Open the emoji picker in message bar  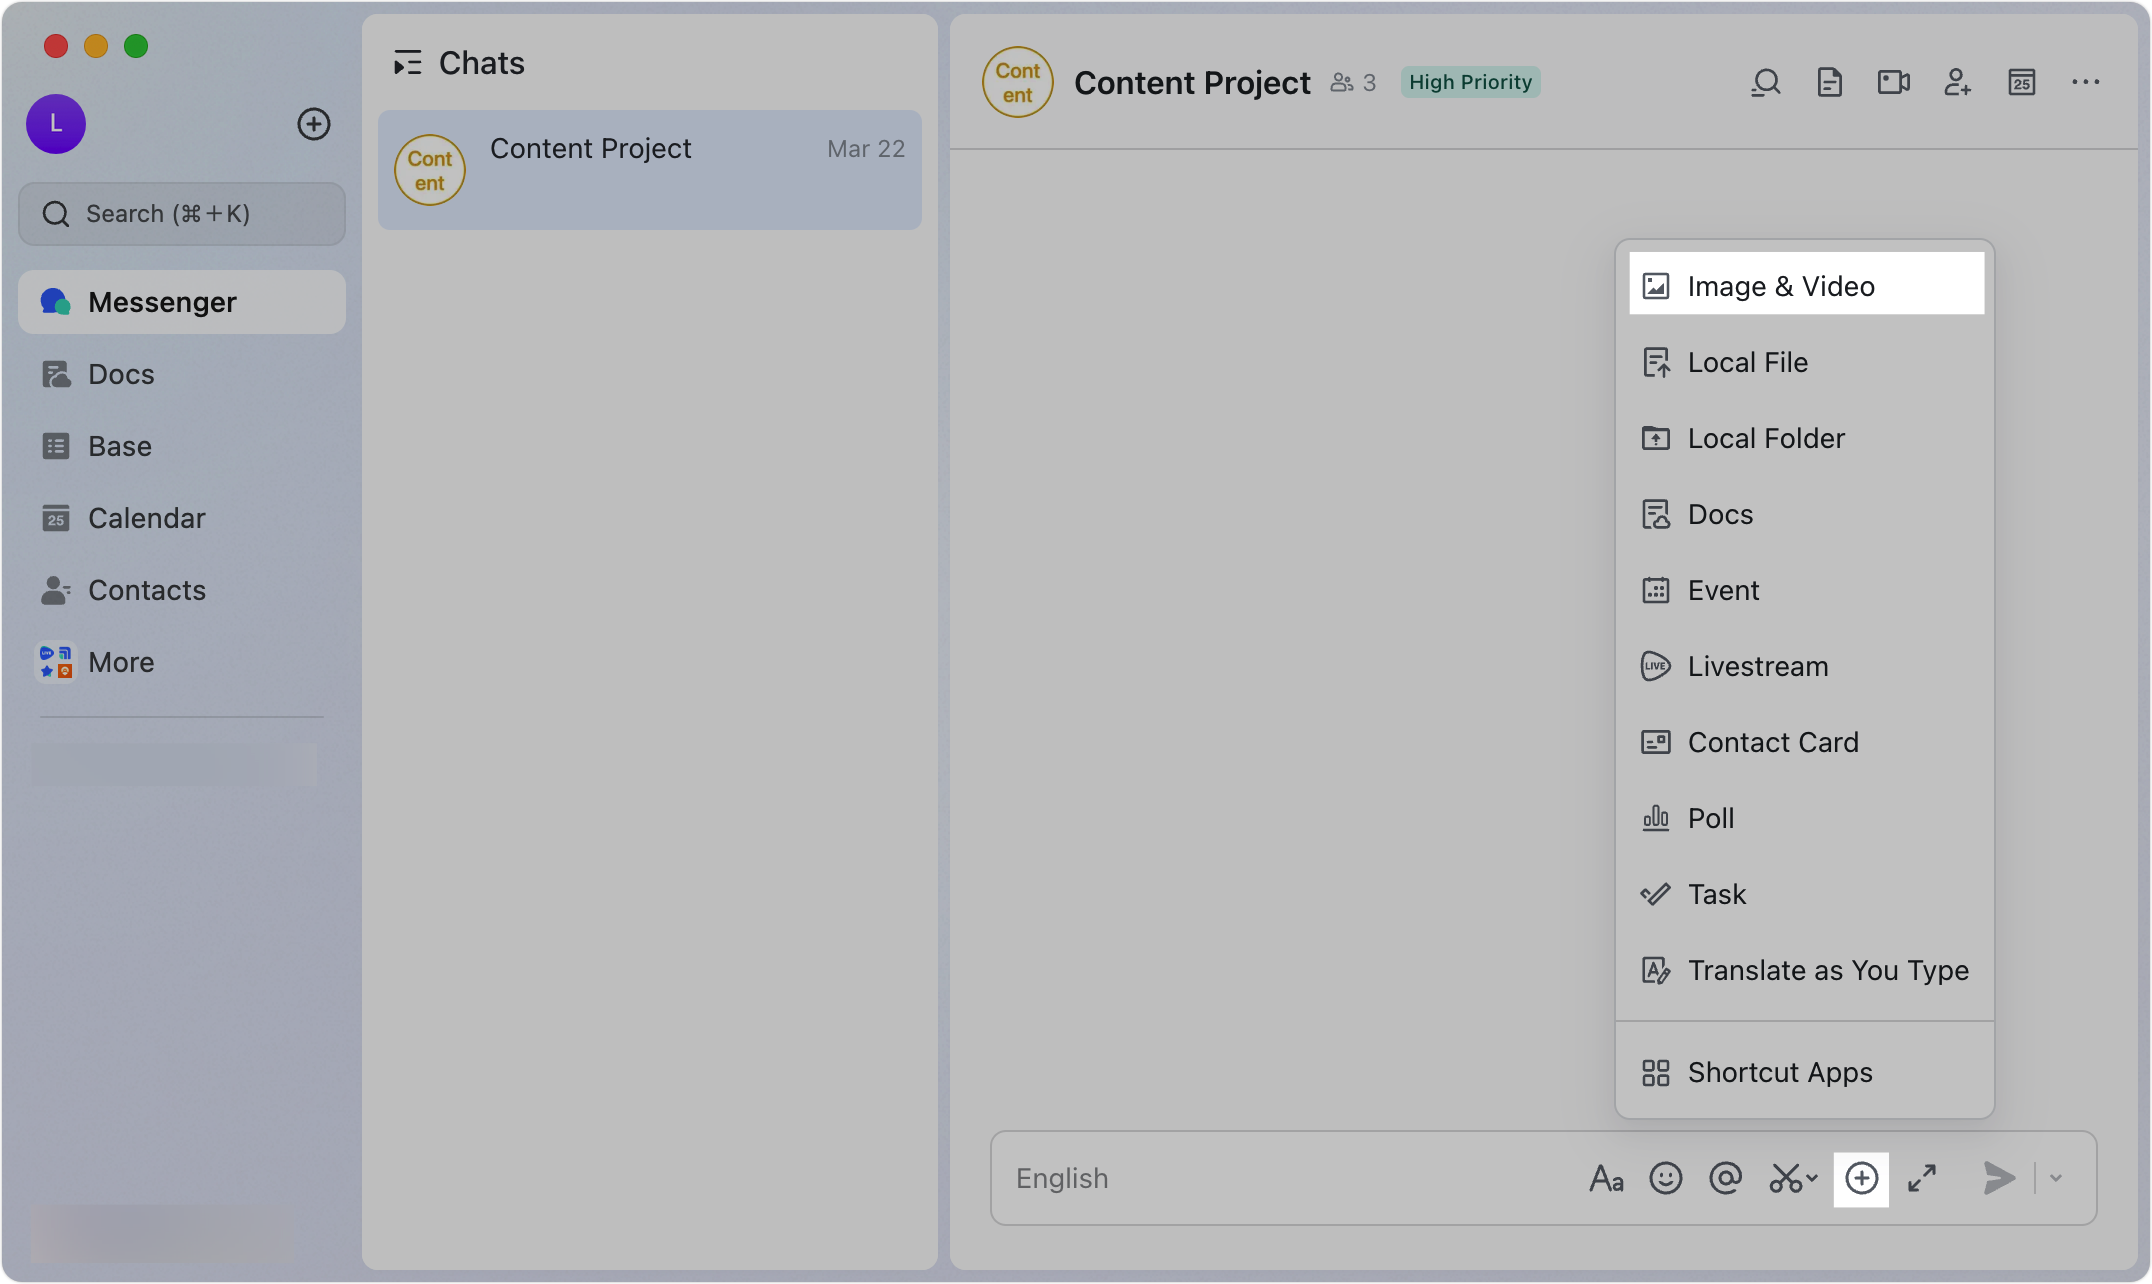click(1665, 1178)
